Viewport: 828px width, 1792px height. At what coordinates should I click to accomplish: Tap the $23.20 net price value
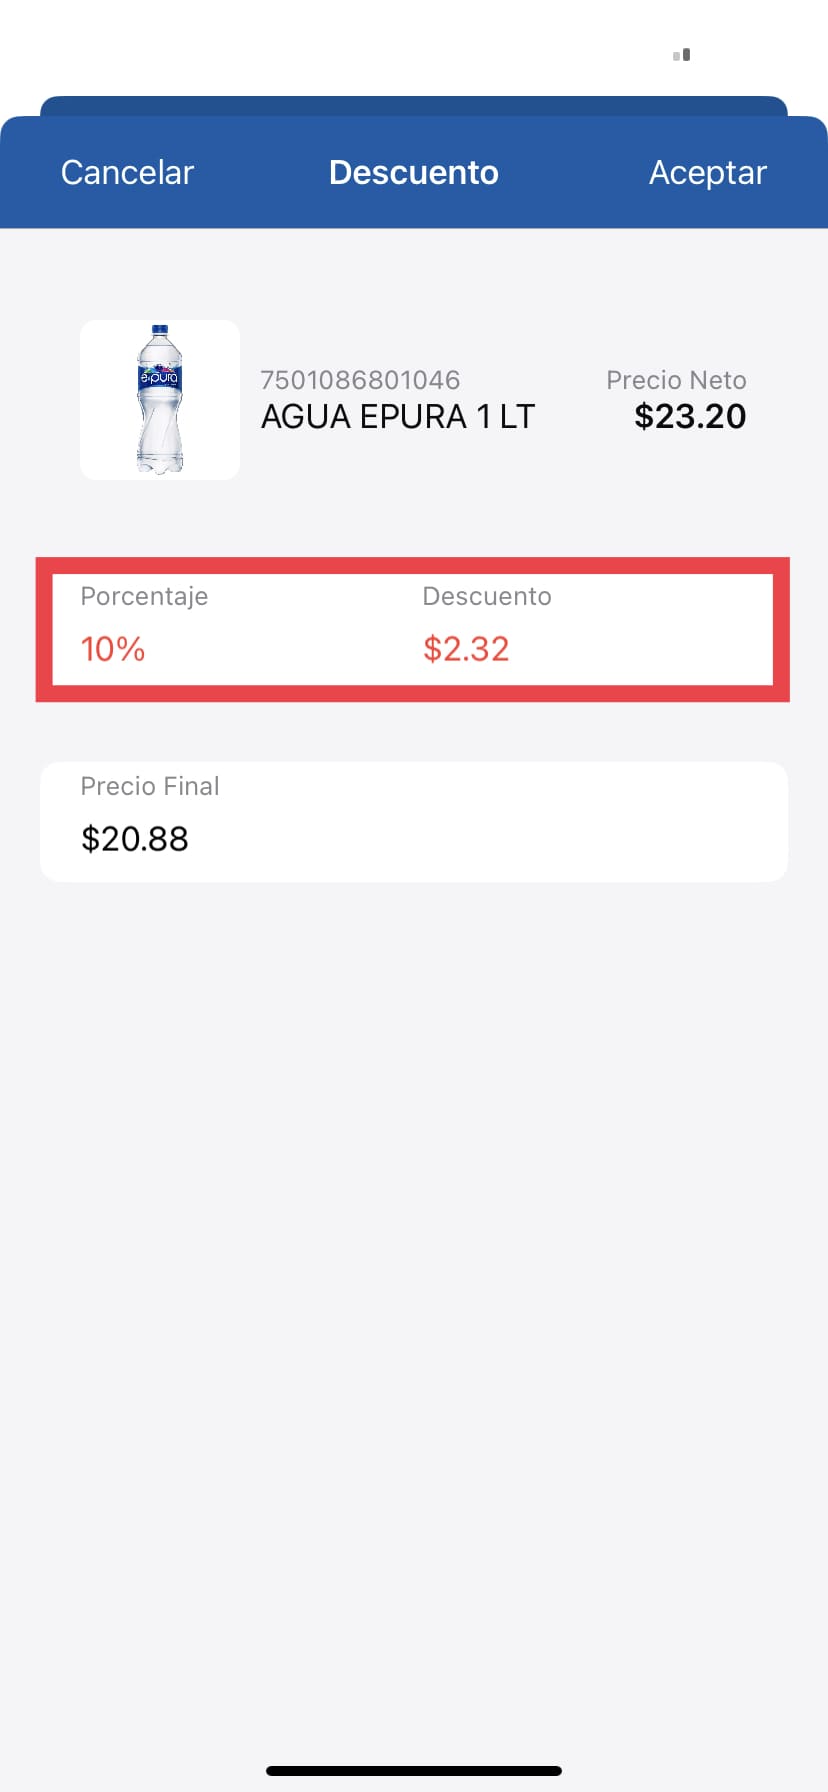[x=690, y=417]
